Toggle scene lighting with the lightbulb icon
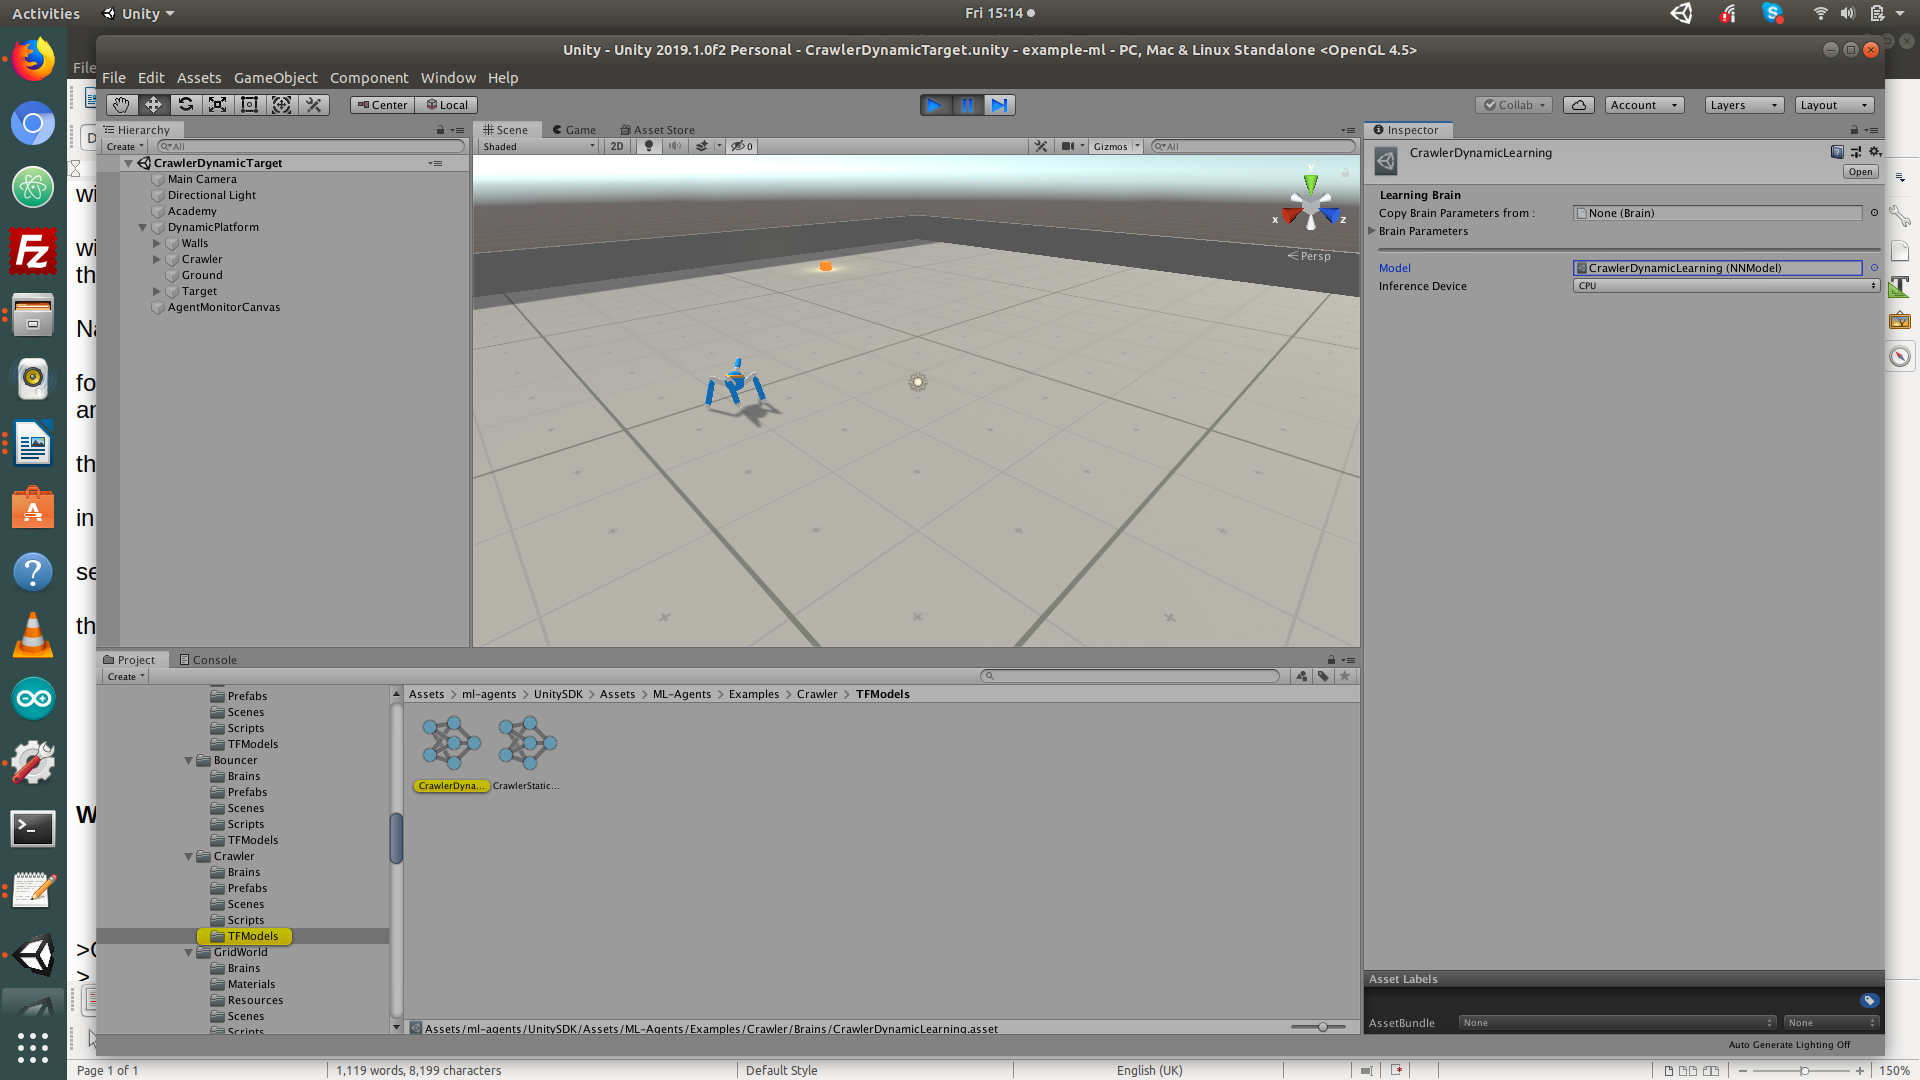The image size is (1920, 1080). coord(649,146)
